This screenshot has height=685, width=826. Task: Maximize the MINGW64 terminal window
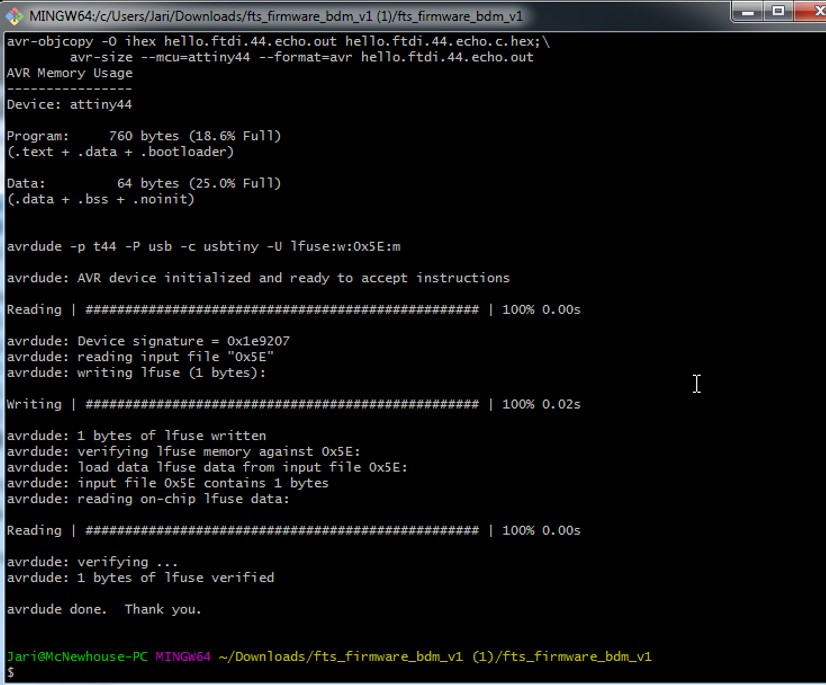click(x=778, y=11)
